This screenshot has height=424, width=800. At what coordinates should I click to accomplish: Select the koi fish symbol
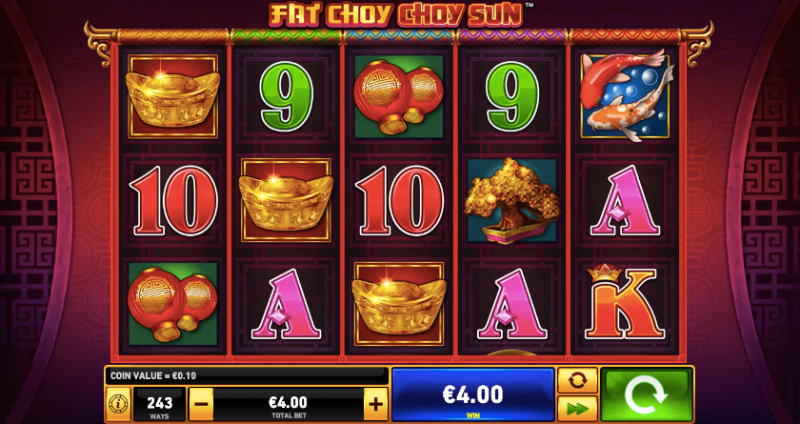coord(626,95)
